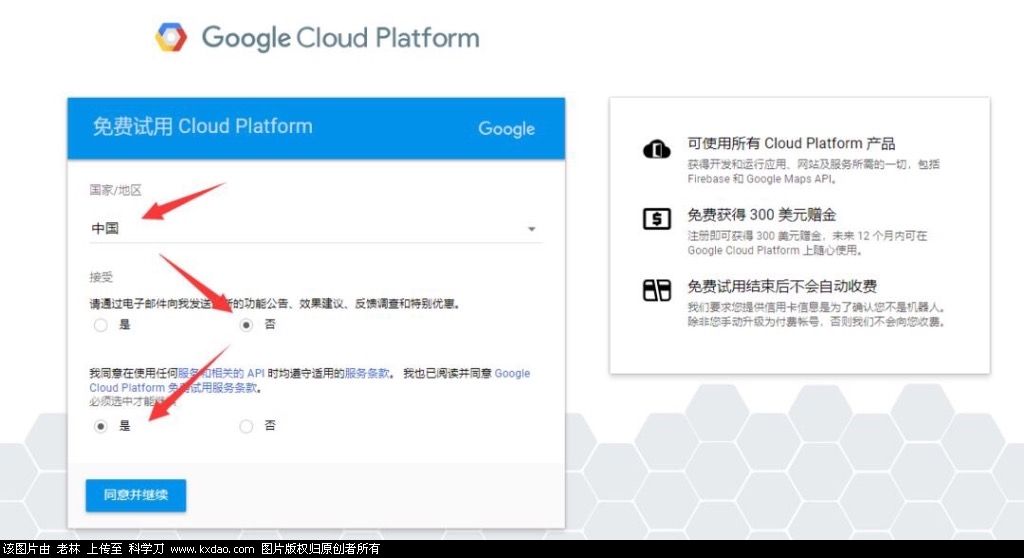This screenshot has height=558, width=1024.
Task: Click the Google Cloud Platform hexagon logo
Action: (x=171, y=37)
